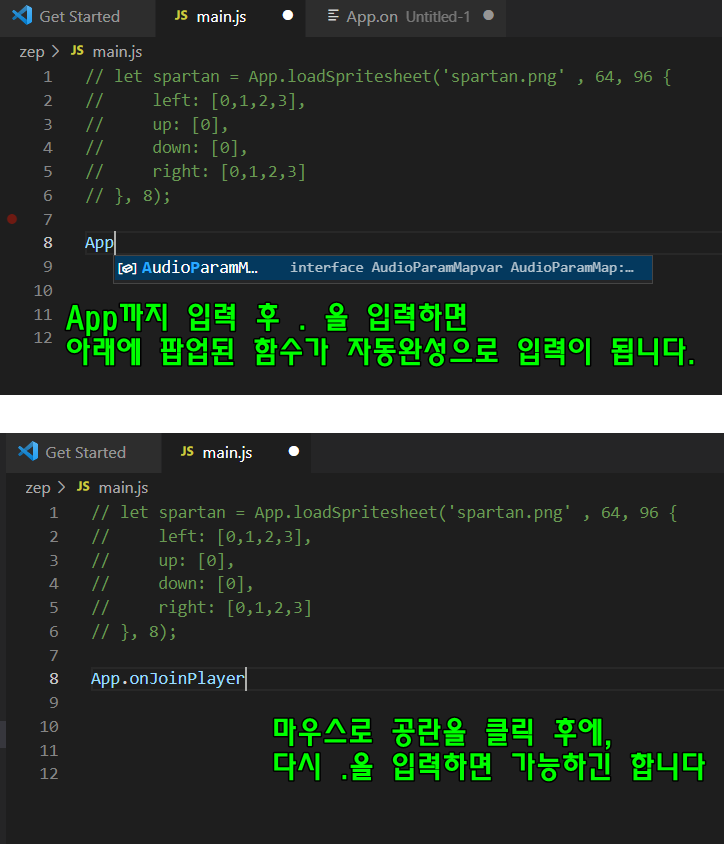The image size is (724, 846).
Task: Open Get Started tab in top editor
Action: click(x=78, y=18)
